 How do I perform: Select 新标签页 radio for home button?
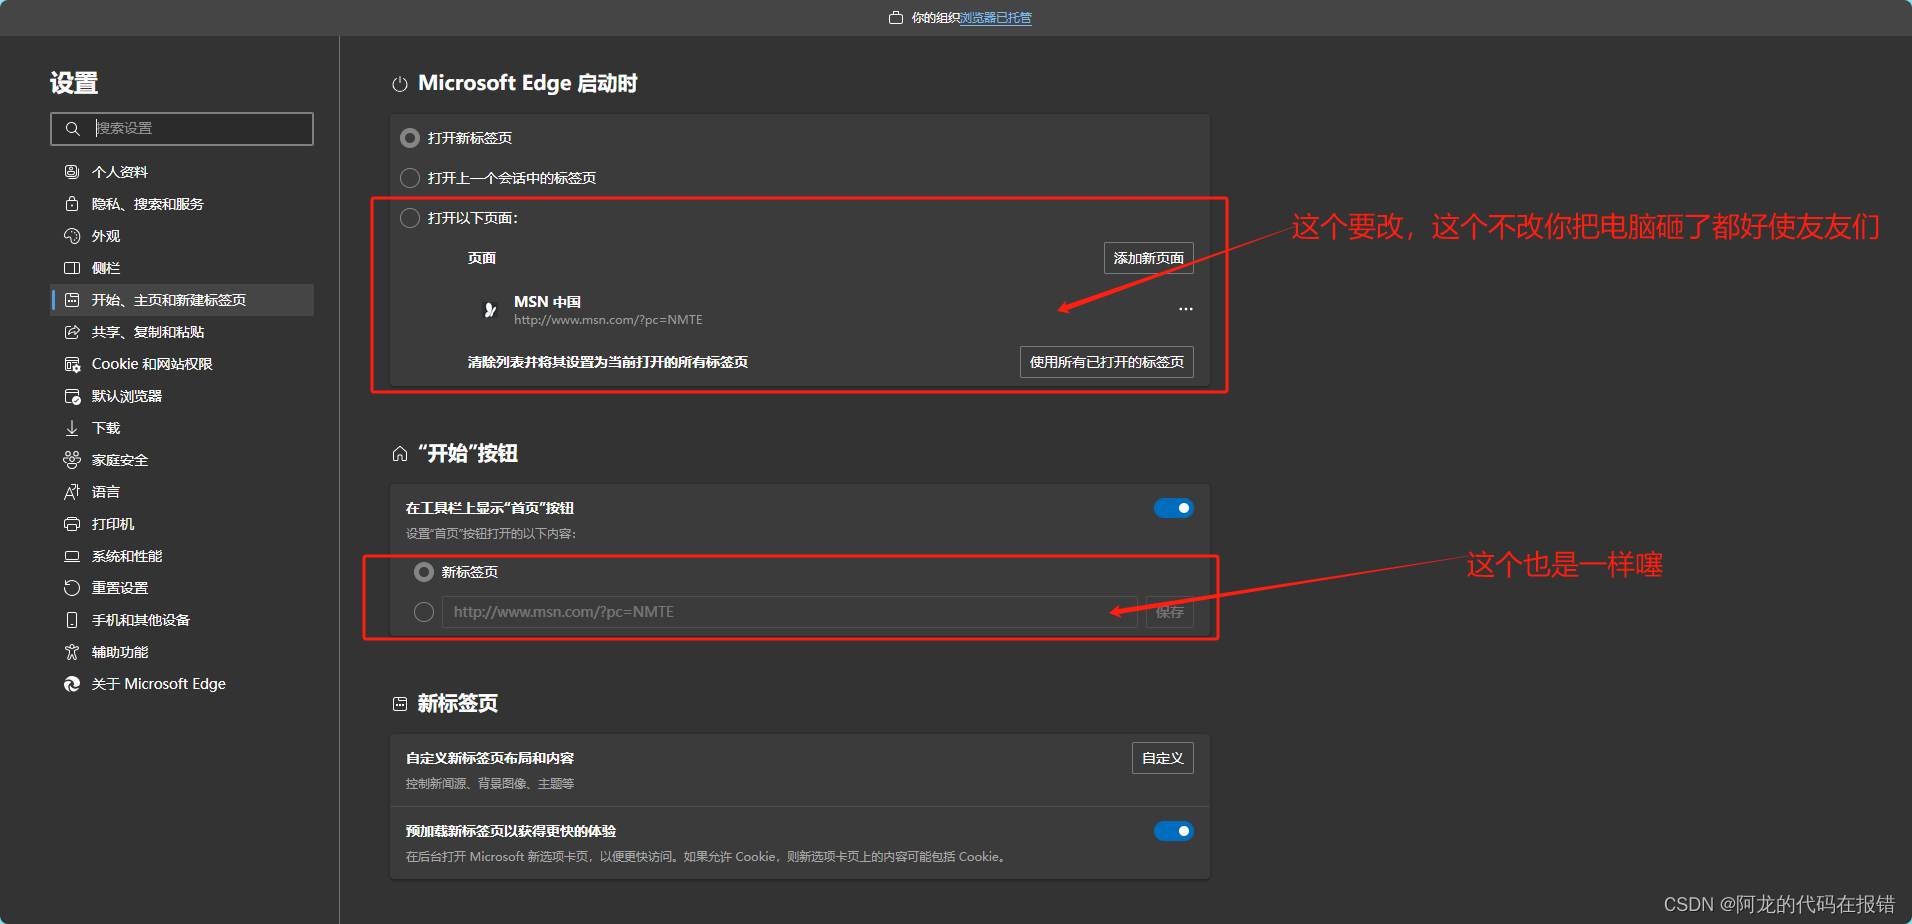[x=424, y=572]
